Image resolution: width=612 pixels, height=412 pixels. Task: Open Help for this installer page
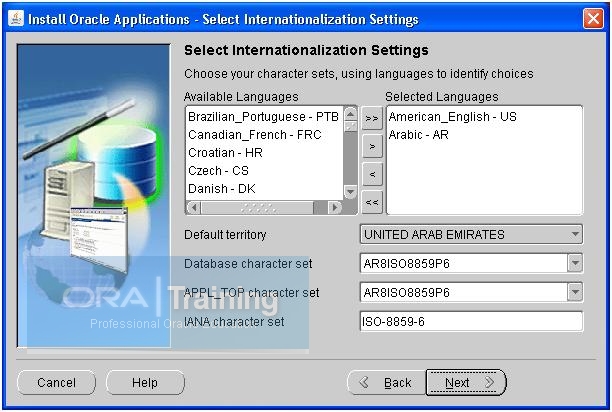pos(145,382)
